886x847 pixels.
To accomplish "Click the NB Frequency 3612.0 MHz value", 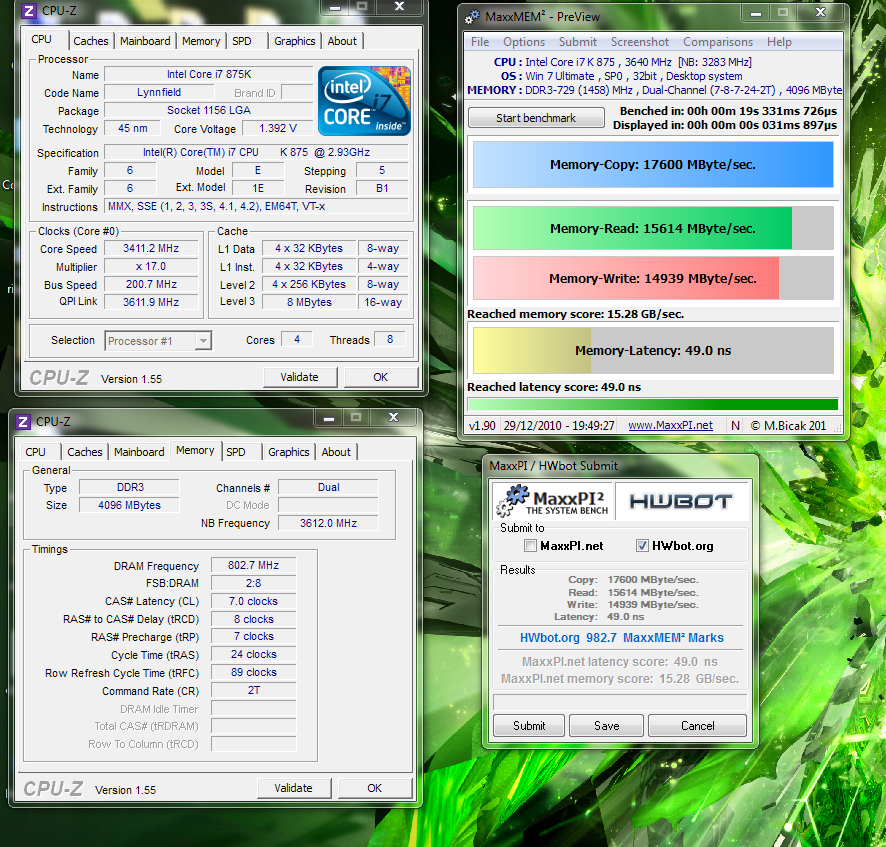I will [x=328, y=523].
